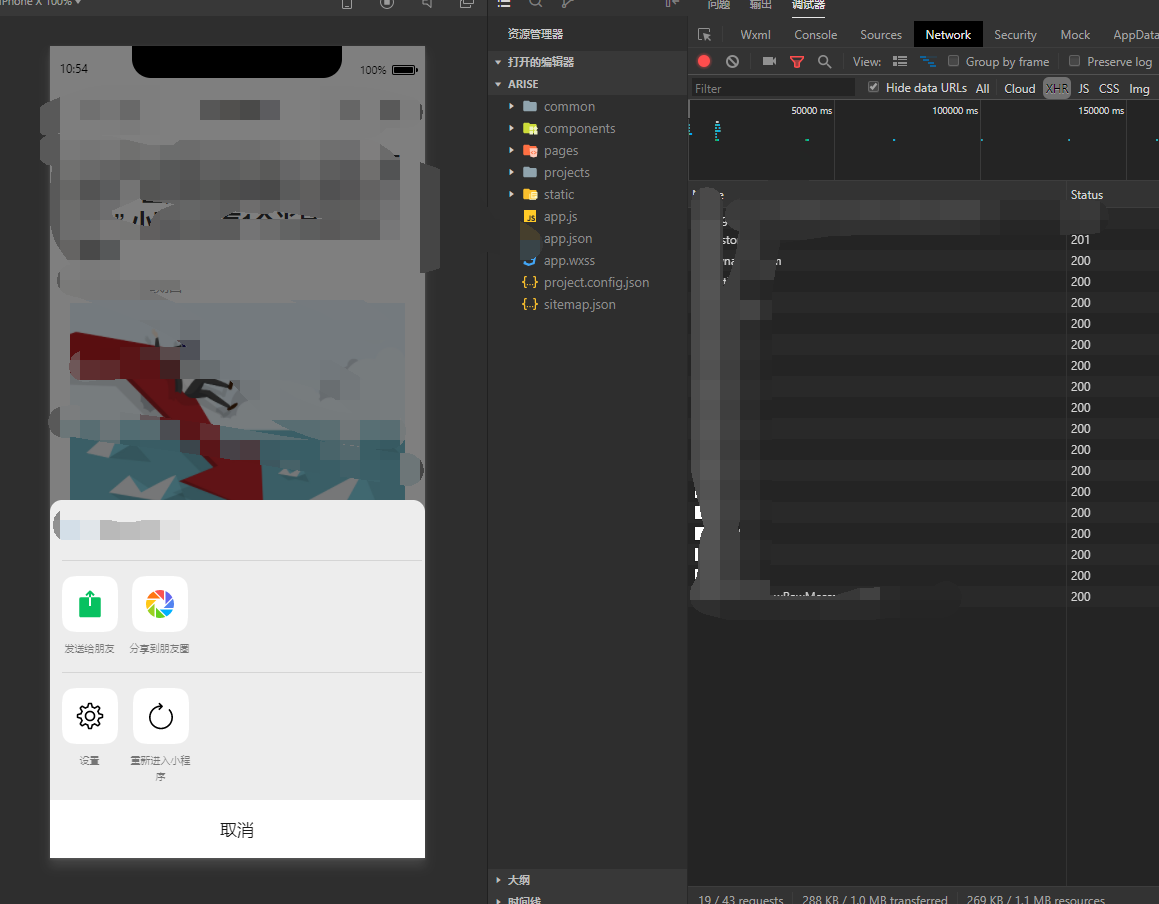Switch to the Mock tab
This screenshot has width=1159, height=904.
click(x=1075, y=35)
